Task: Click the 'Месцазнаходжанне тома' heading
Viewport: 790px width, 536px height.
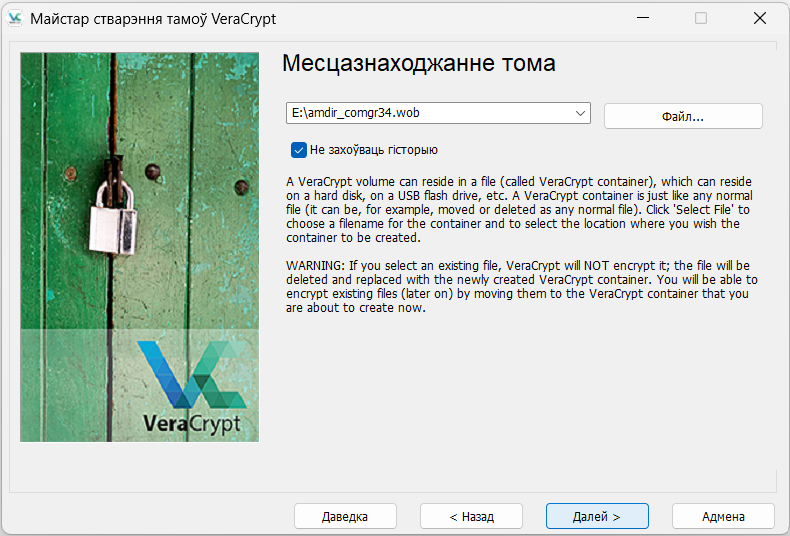Action: point(419,63)
